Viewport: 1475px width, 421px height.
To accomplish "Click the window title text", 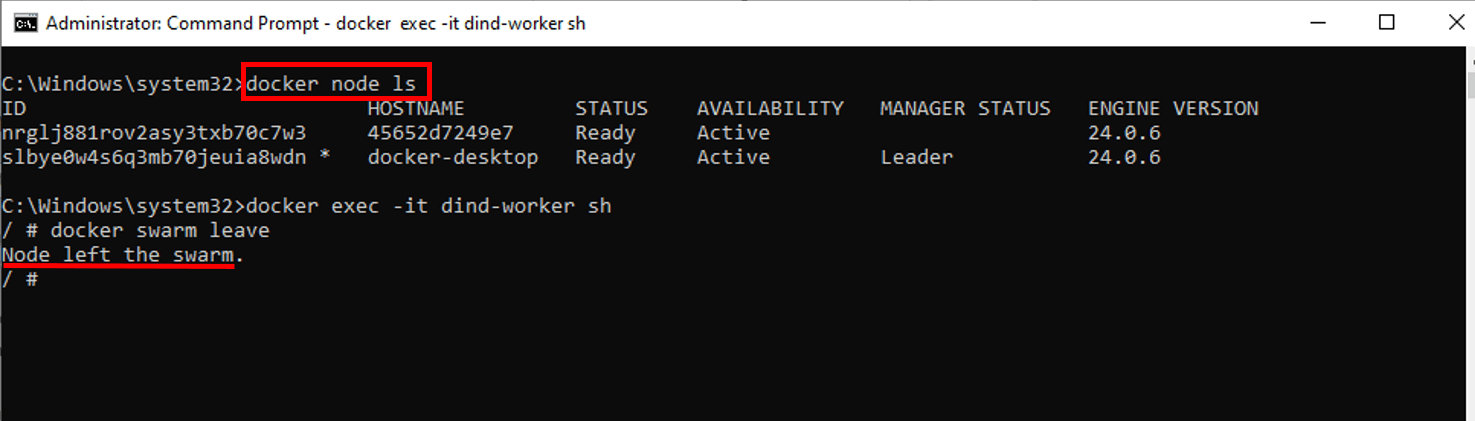I will point(316,23).
